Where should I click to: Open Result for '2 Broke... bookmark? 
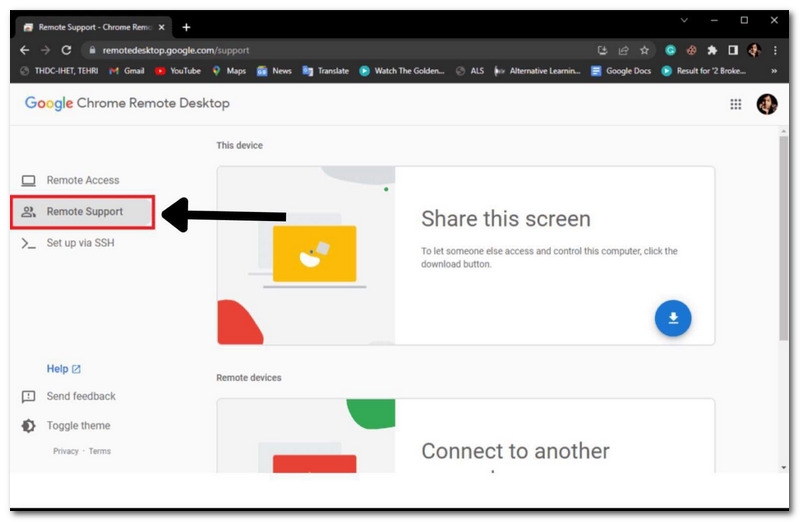(x=704, y=71)
